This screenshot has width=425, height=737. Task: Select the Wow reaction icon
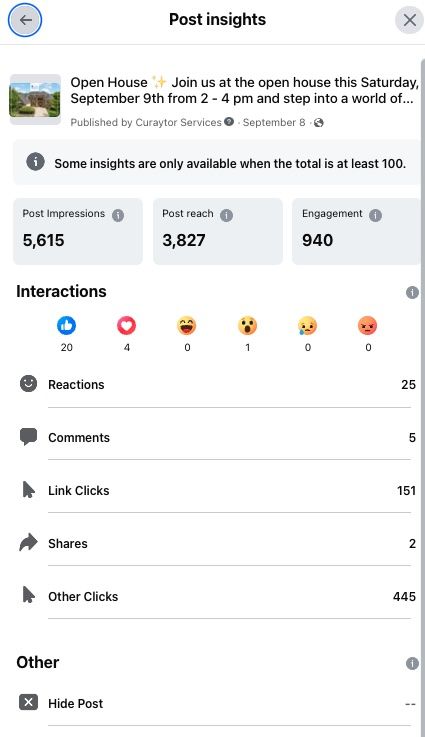point(247,325)
